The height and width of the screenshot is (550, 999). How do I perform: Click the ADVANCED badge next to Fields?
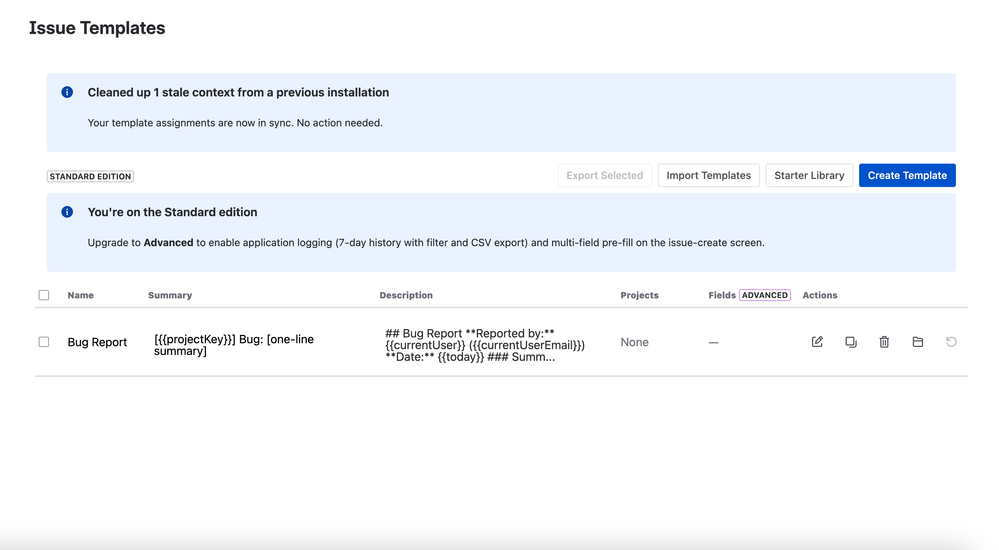pos(765,295)
